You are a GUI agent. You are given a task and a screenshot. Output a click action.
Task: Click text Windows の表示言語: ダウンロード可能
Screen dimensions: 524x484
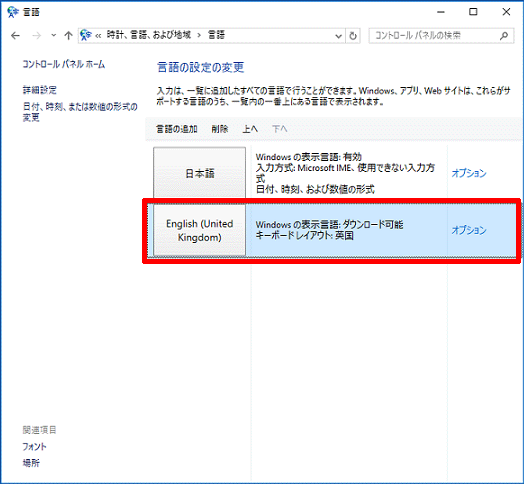(329, 225)
